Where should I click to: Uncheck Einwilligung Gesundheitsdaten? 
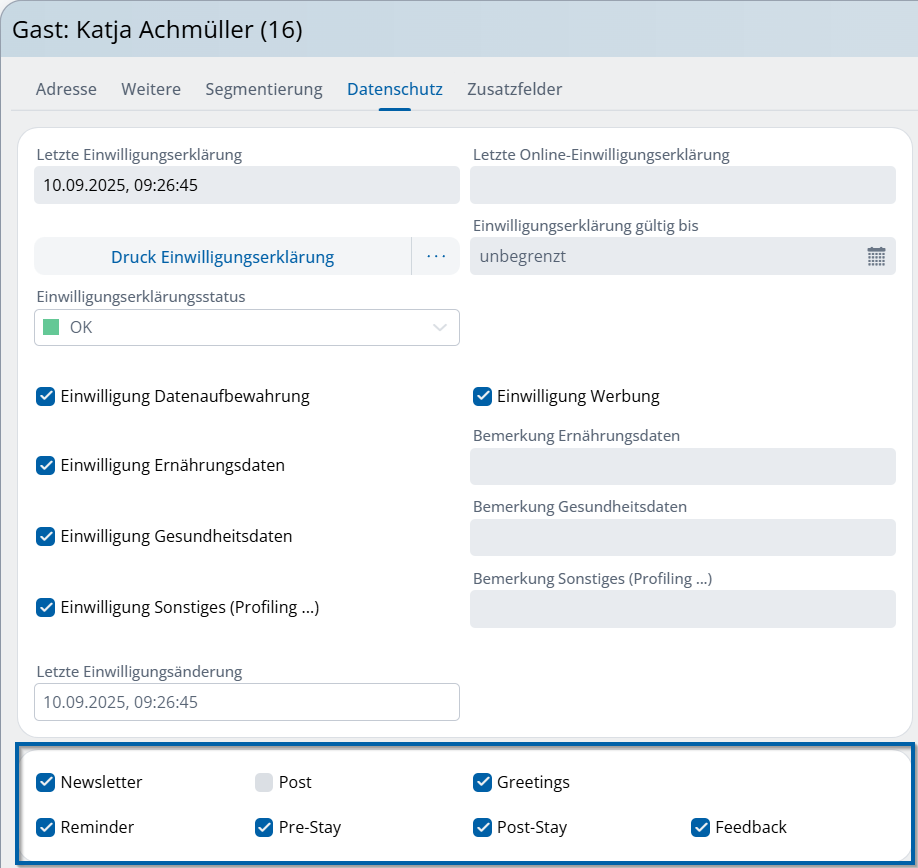(45, 536)
